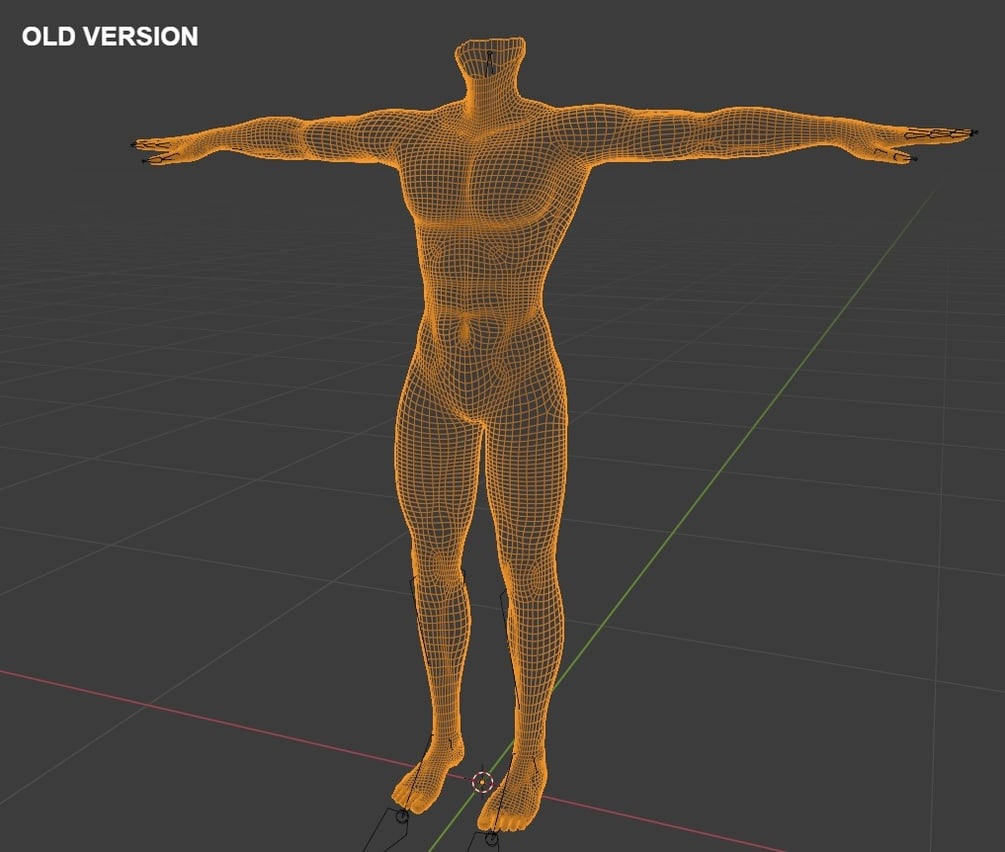Select the finger bones at the far left hand
Viewport: 1005px width, 852px height.
click(x=156, y=151)
